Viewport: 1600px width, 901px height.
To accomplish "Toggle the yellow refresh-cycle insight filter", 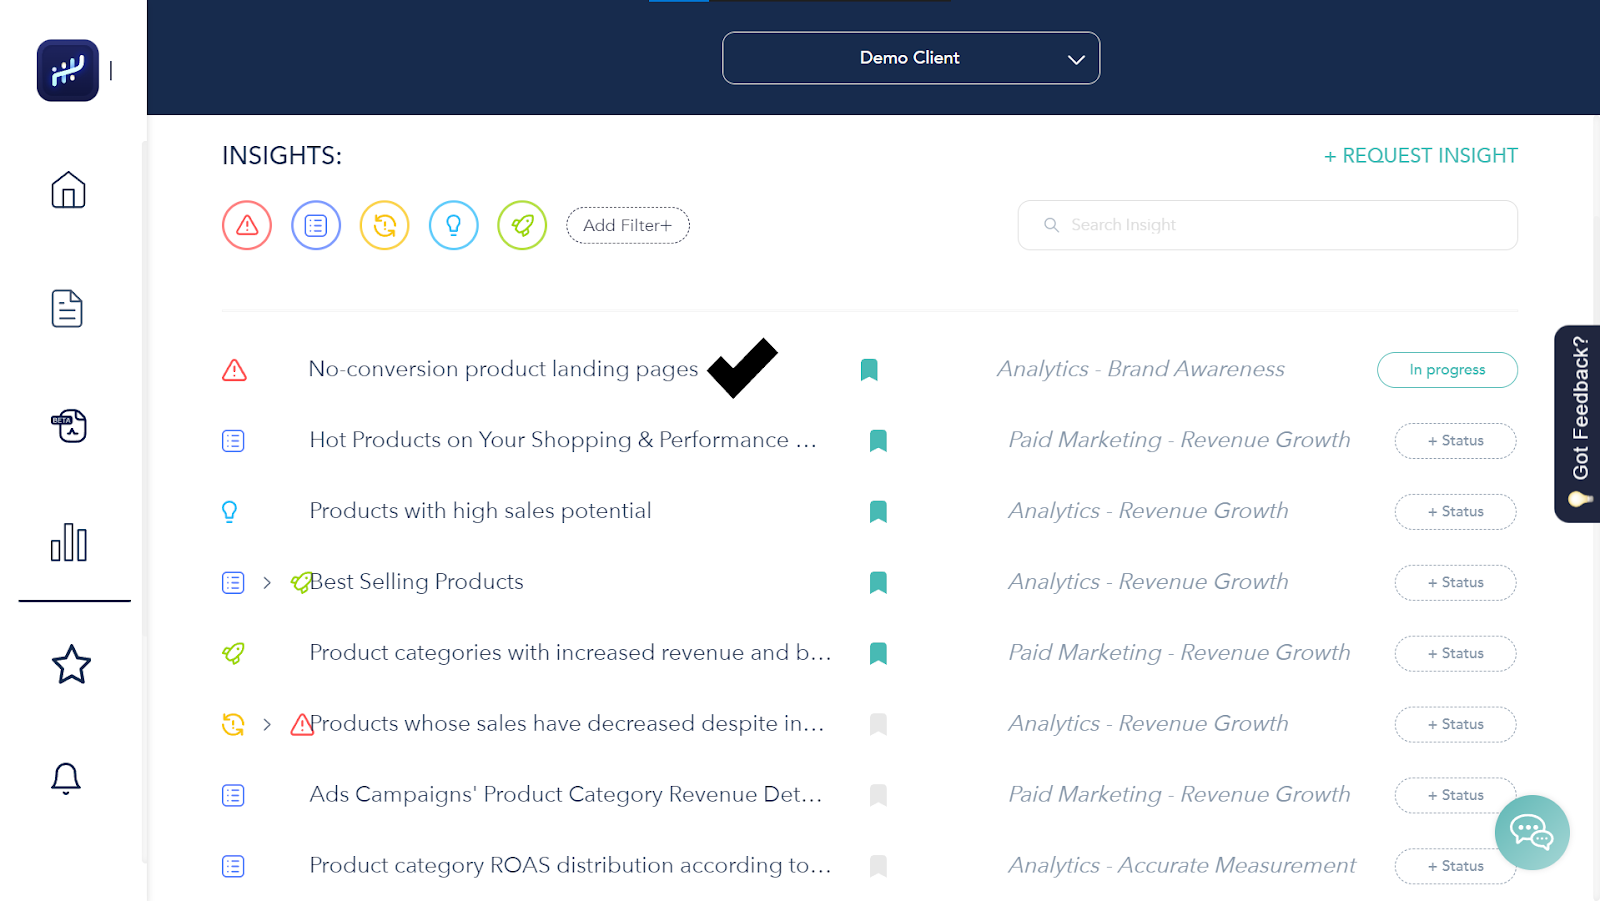I will tap(385, 225).
